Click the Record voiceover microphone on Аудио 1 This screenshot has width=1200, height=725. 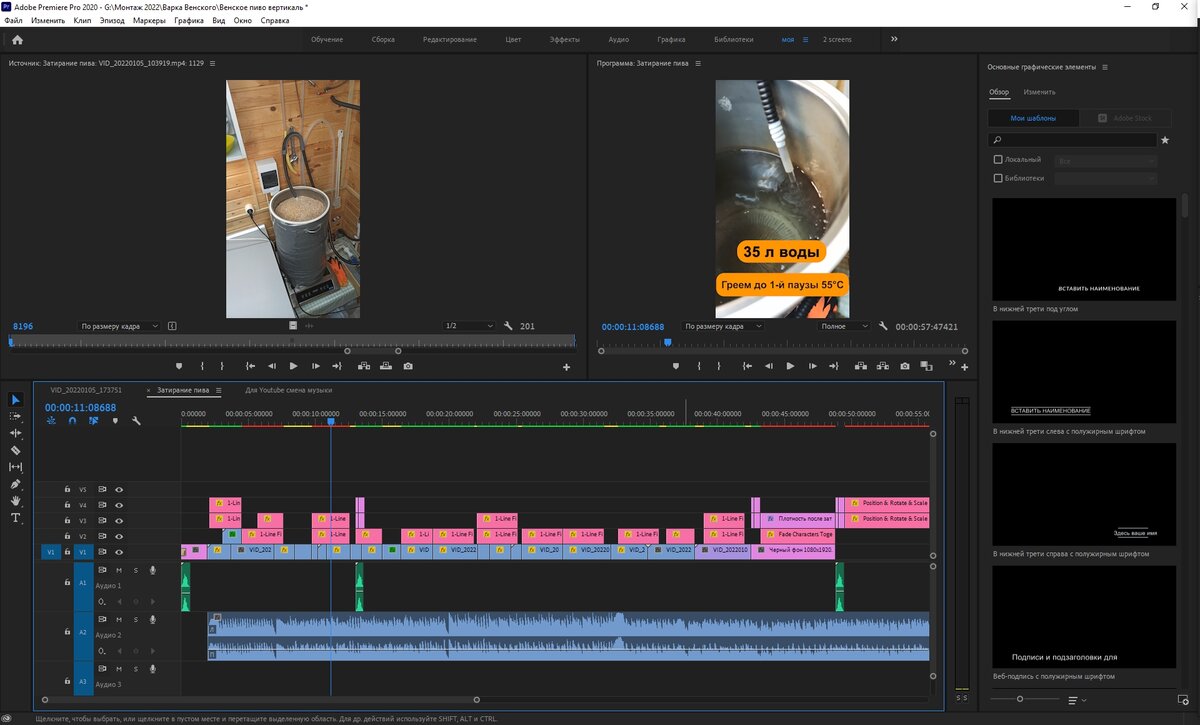point(152,570)
